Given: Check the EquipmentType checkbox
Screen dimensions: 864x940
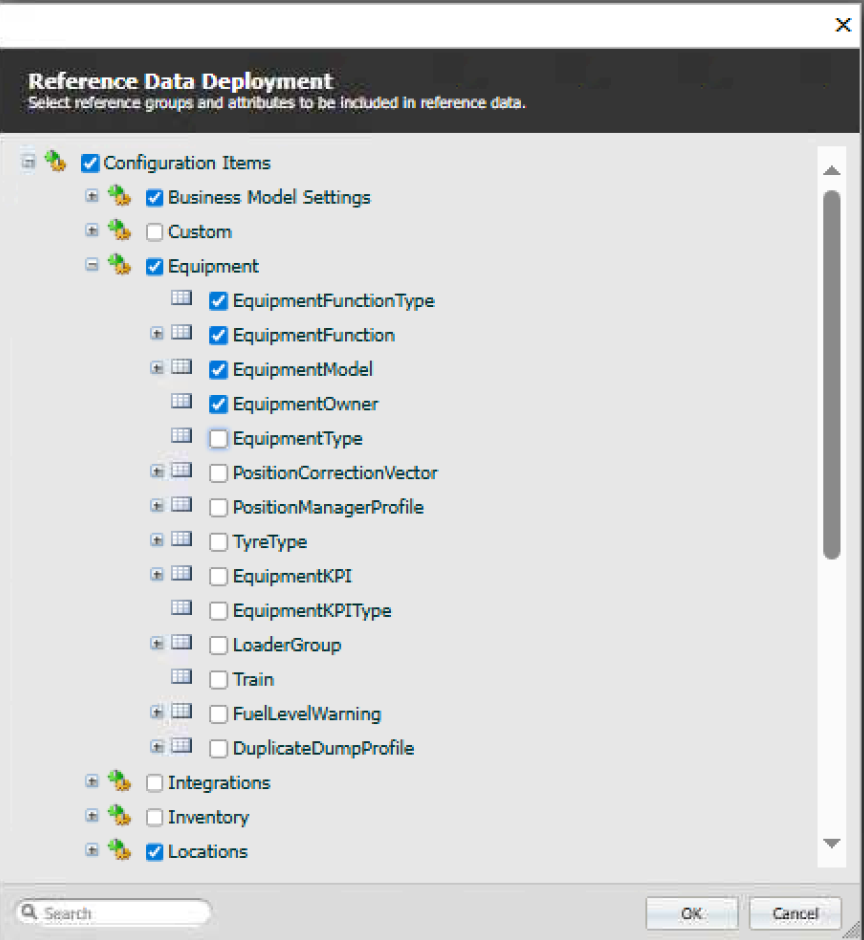Looking at the screenshot, I should (219, 439).
